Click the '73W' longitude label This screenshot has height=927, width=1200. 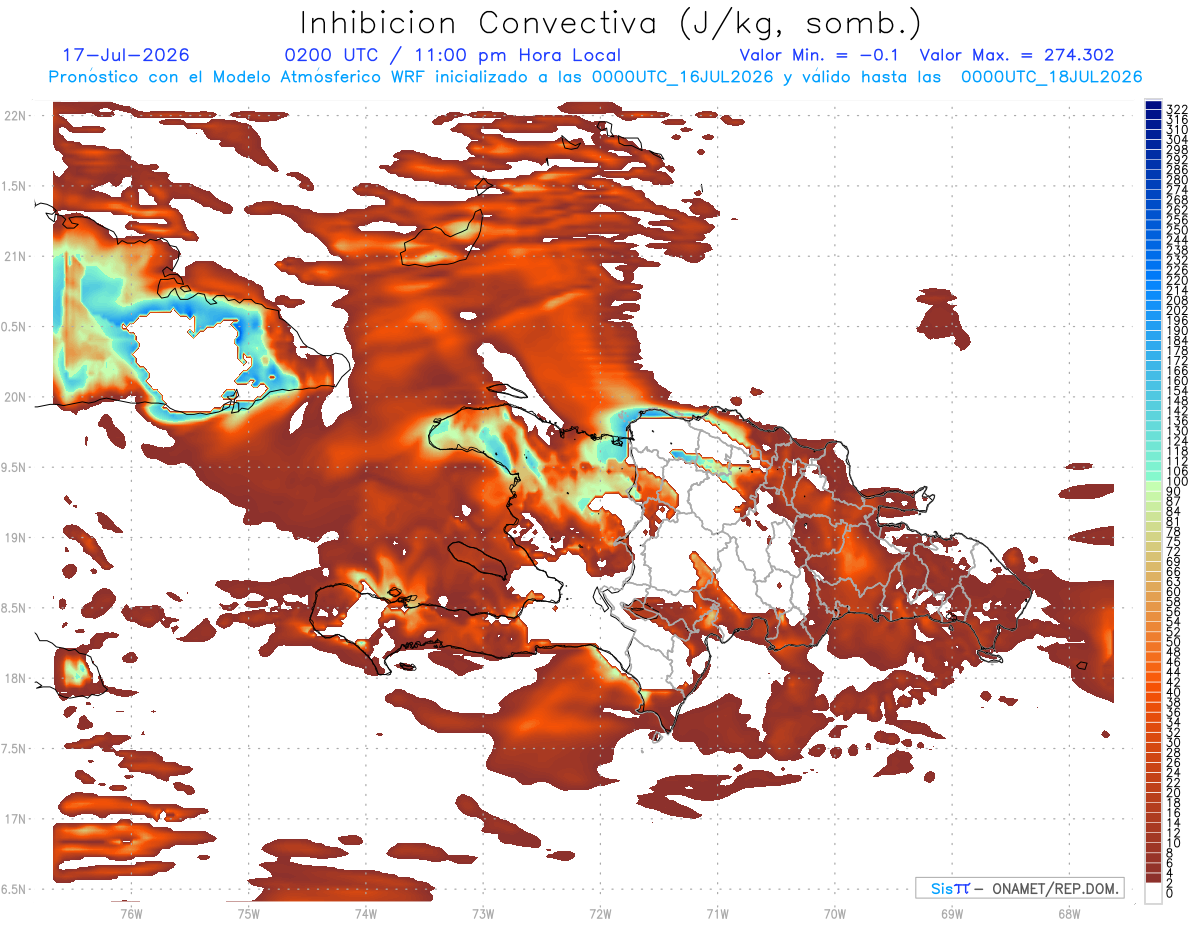(483, 913)
